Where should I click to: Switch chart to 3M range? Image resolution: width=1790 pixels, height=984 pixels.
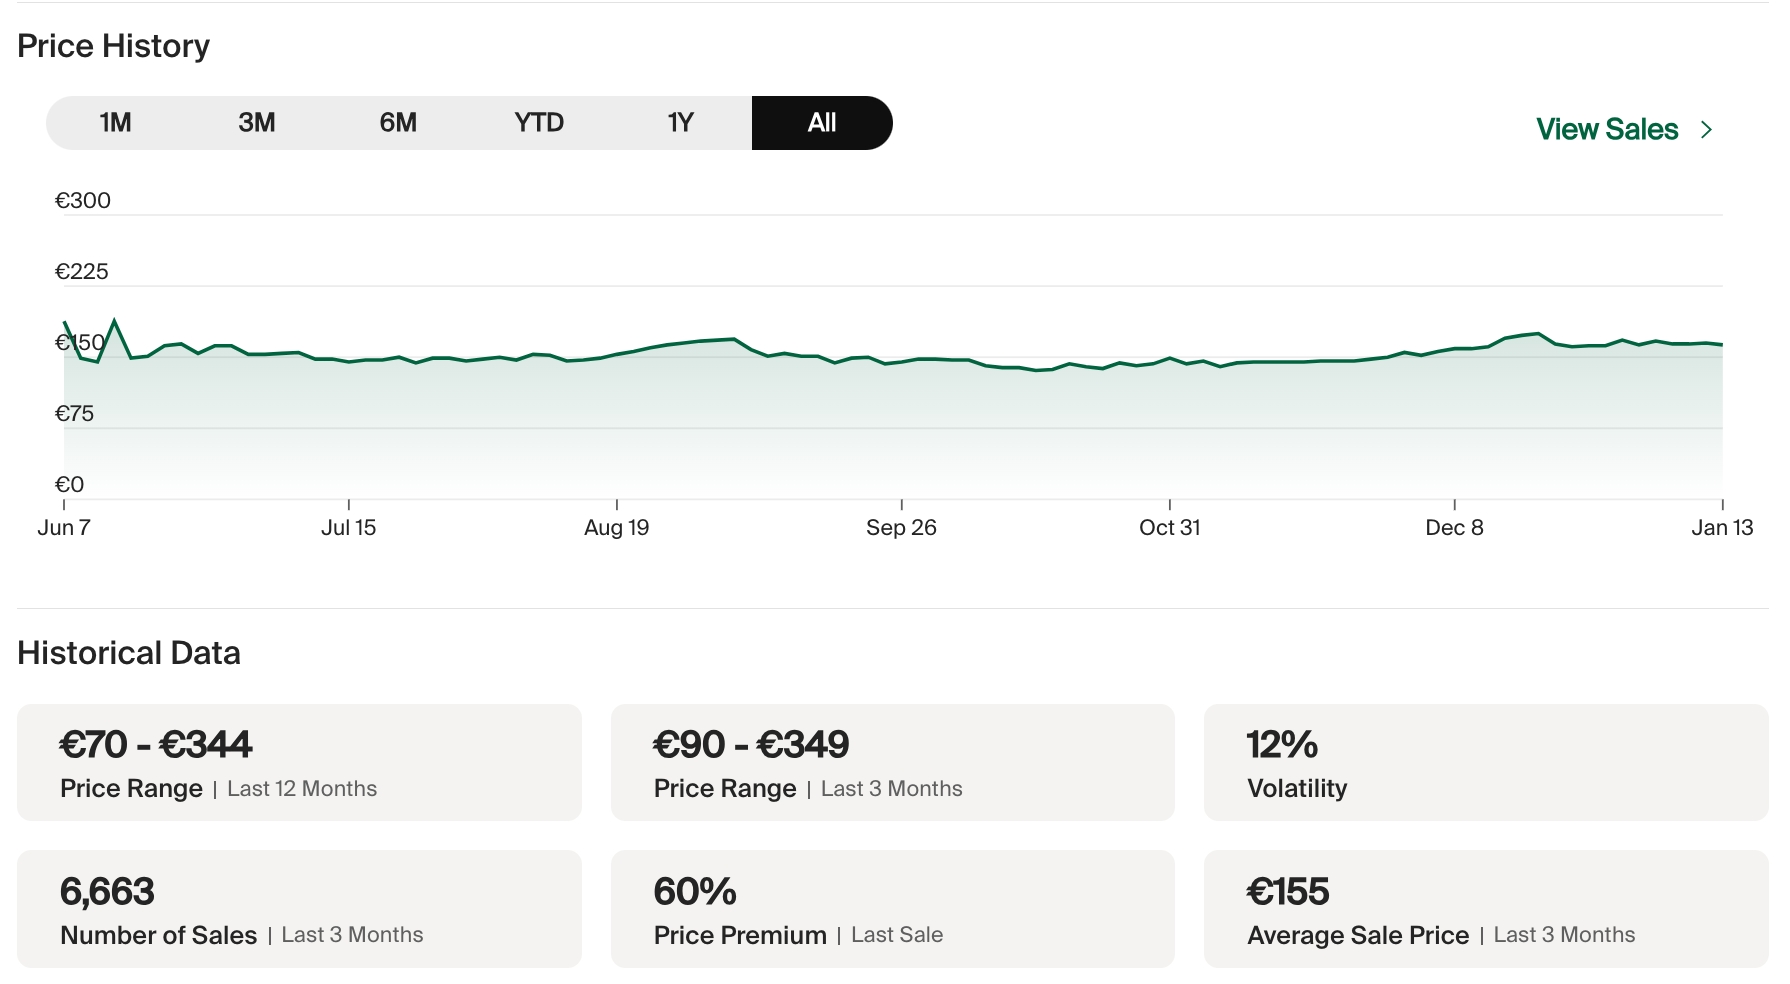tap(257, 123)
